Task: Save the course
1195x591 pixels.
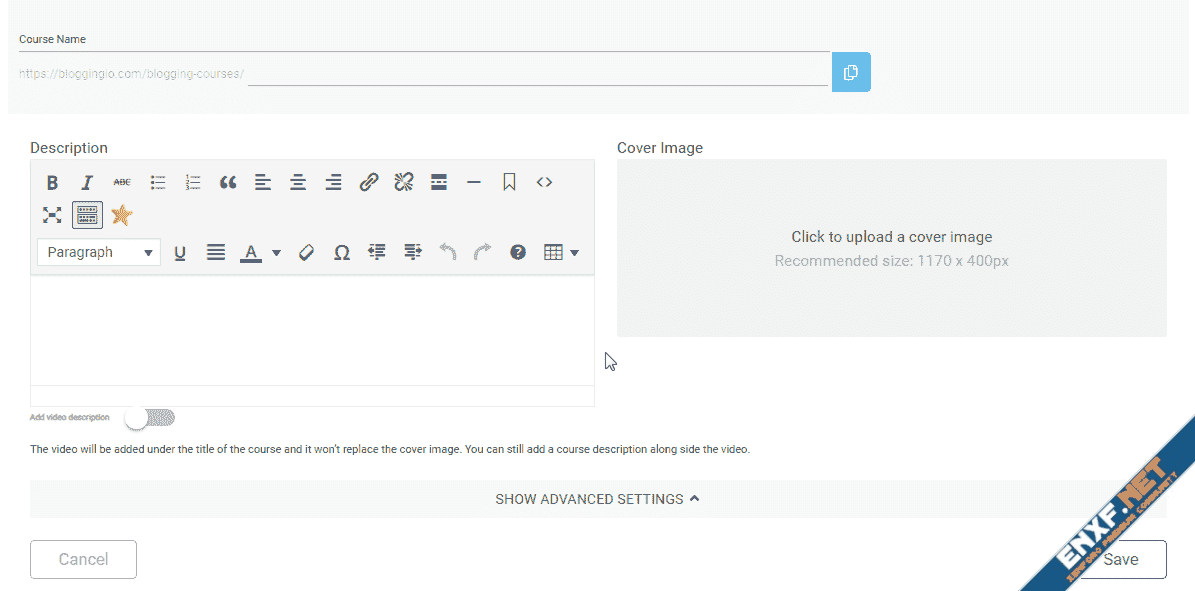Action: pos(1120,559)
